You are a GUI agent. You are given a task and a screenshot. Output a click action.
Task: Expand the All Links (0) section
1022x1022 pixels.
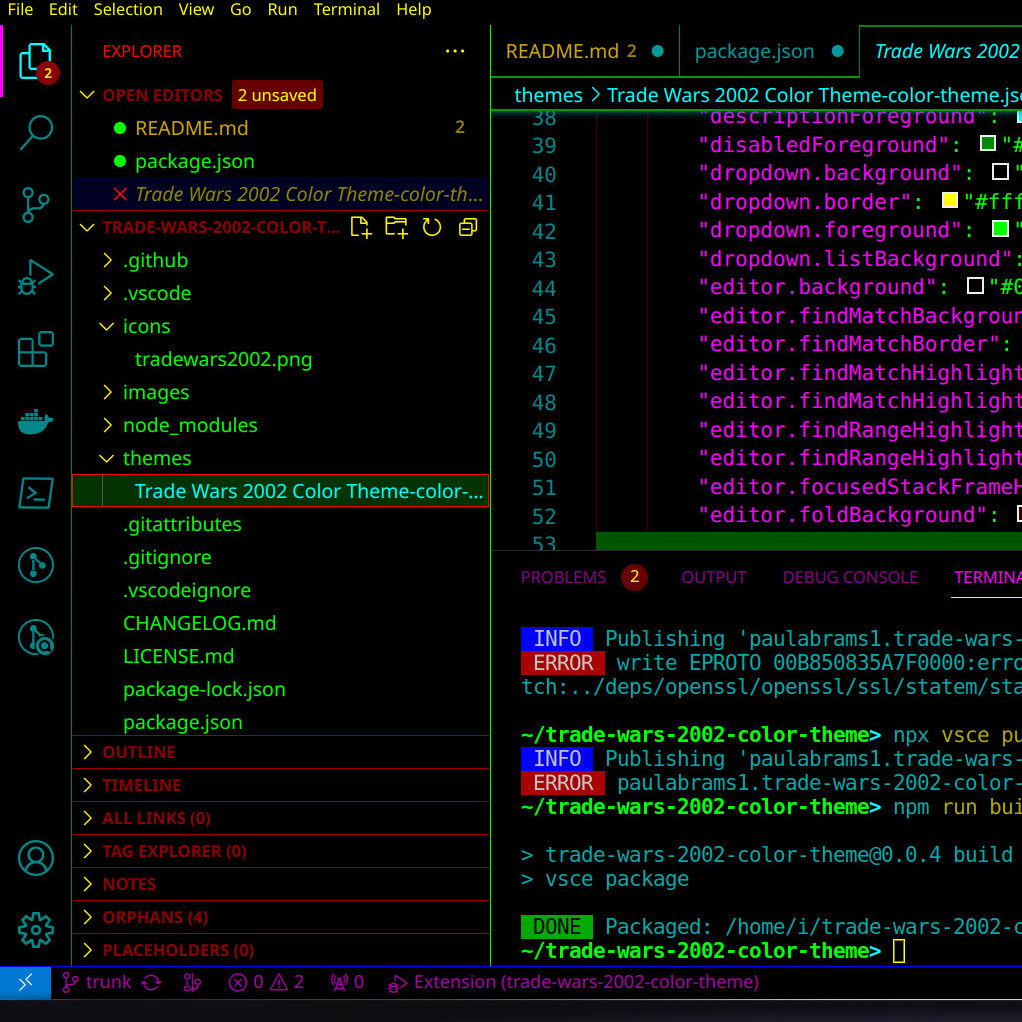[x=280, y=818]
